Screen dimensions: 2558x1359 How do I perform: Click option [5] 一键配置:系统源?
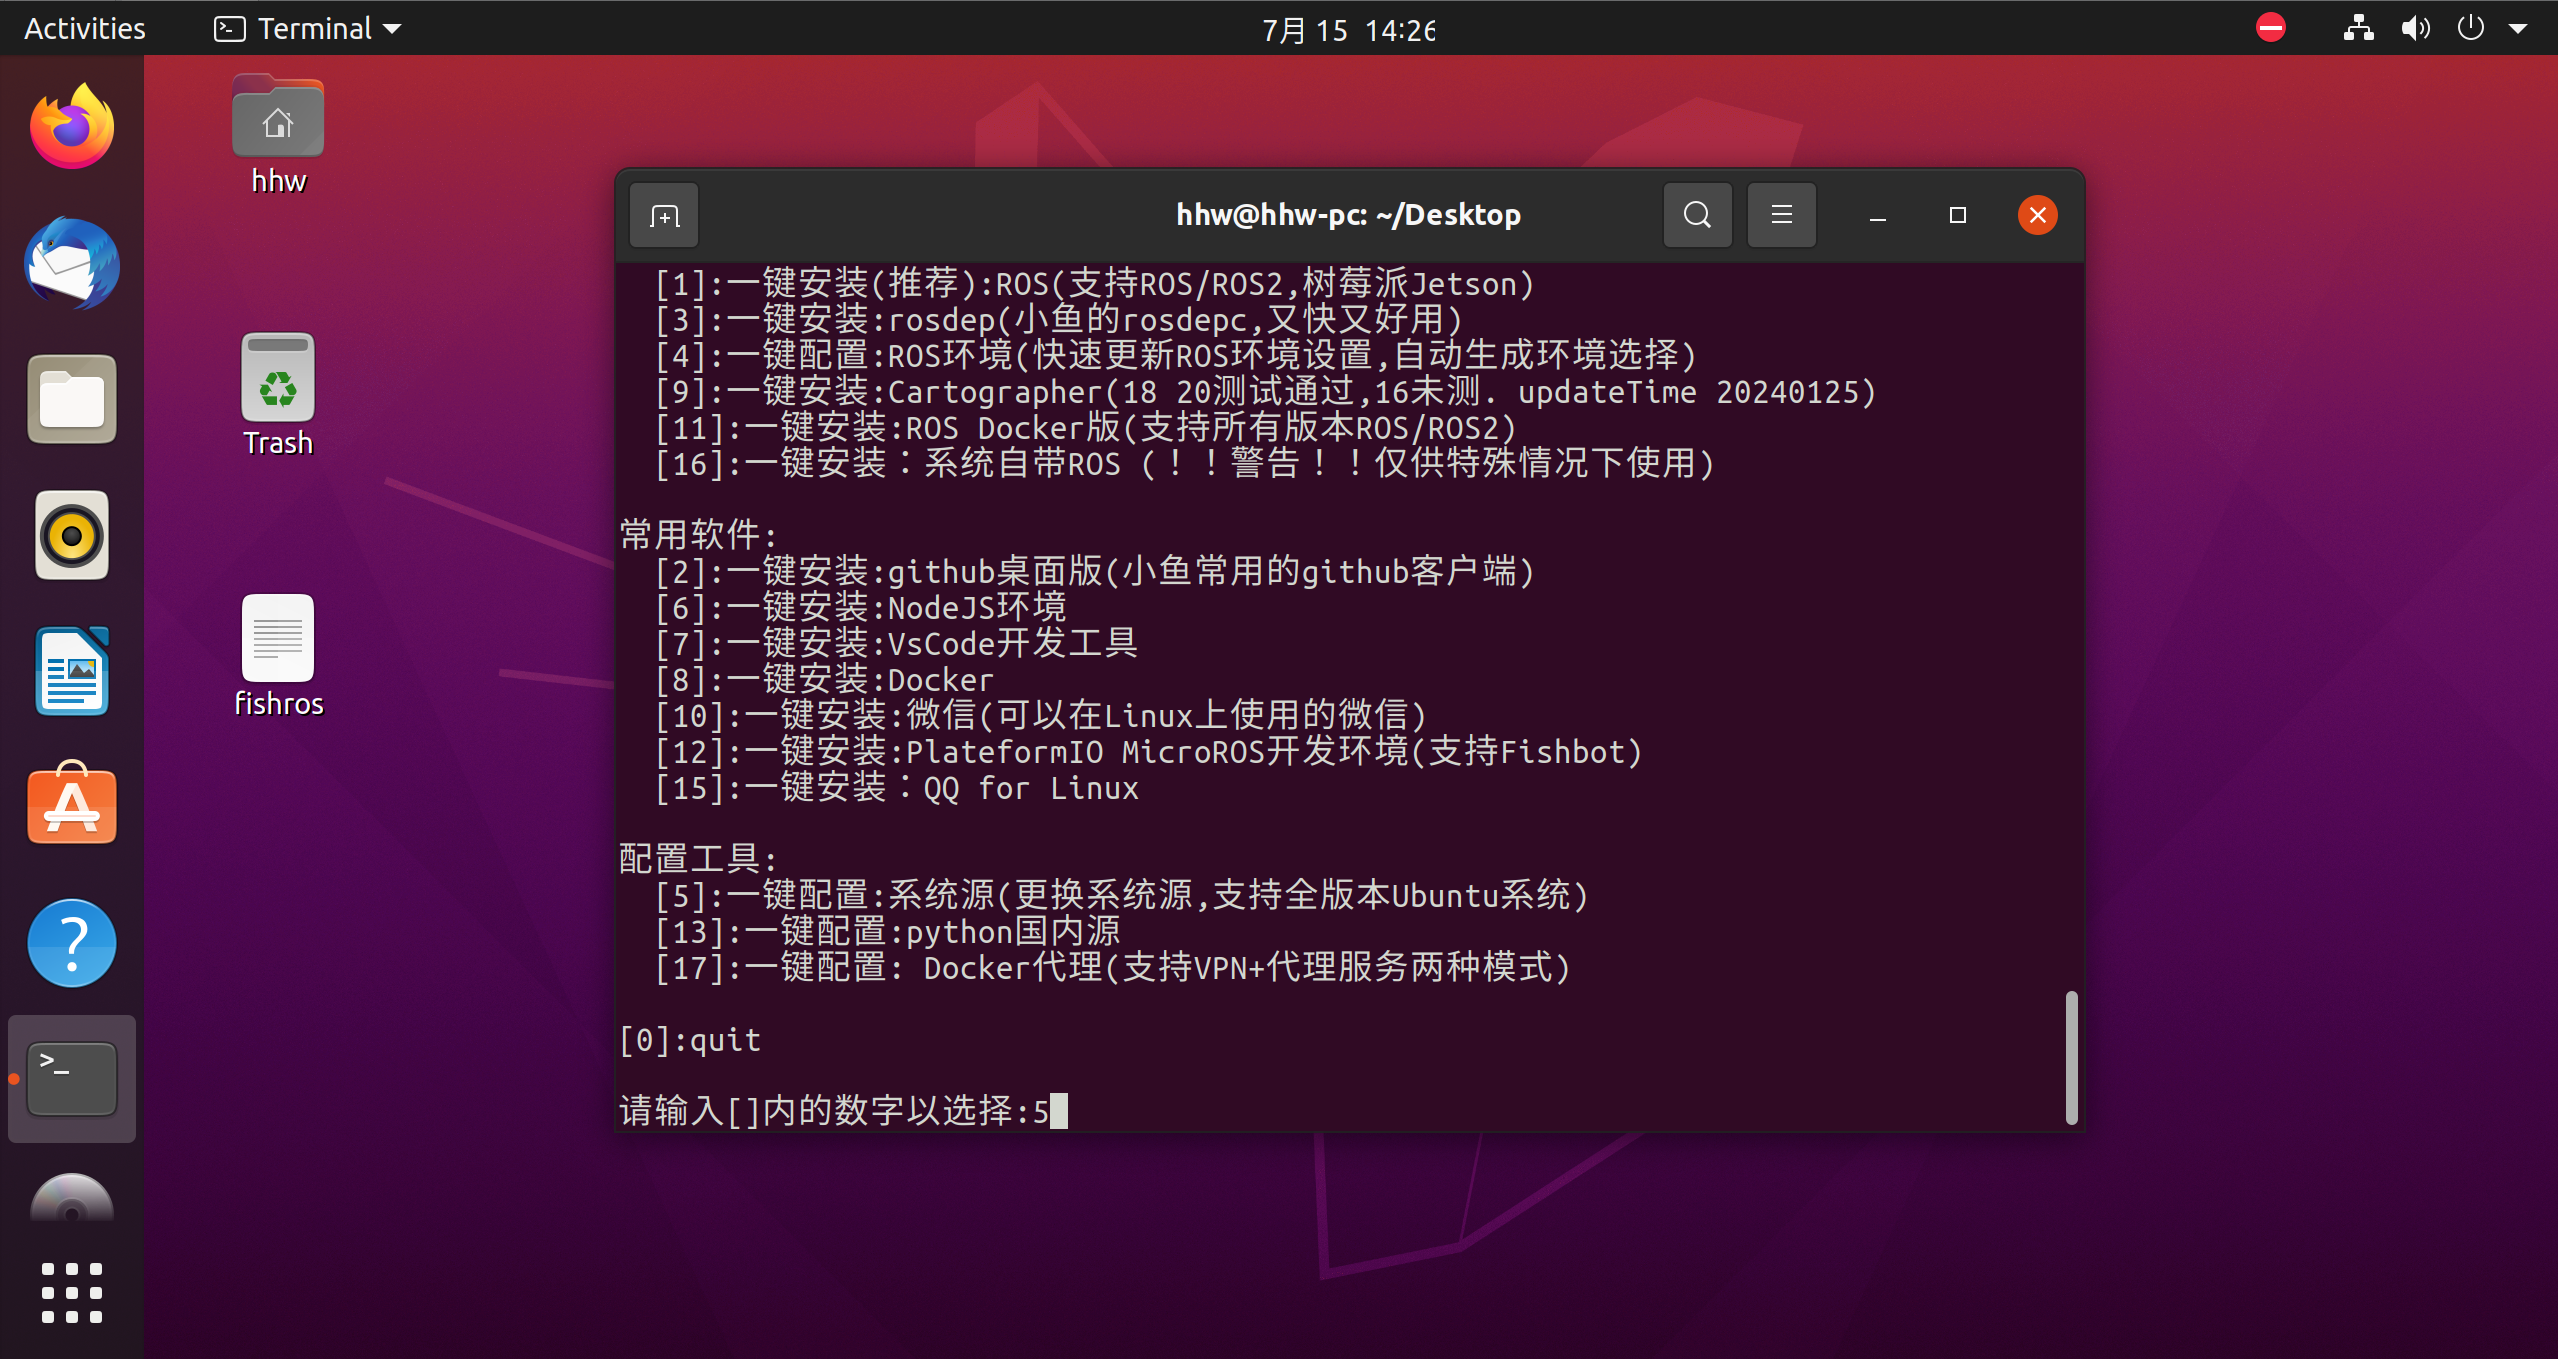pos(1122,896)
